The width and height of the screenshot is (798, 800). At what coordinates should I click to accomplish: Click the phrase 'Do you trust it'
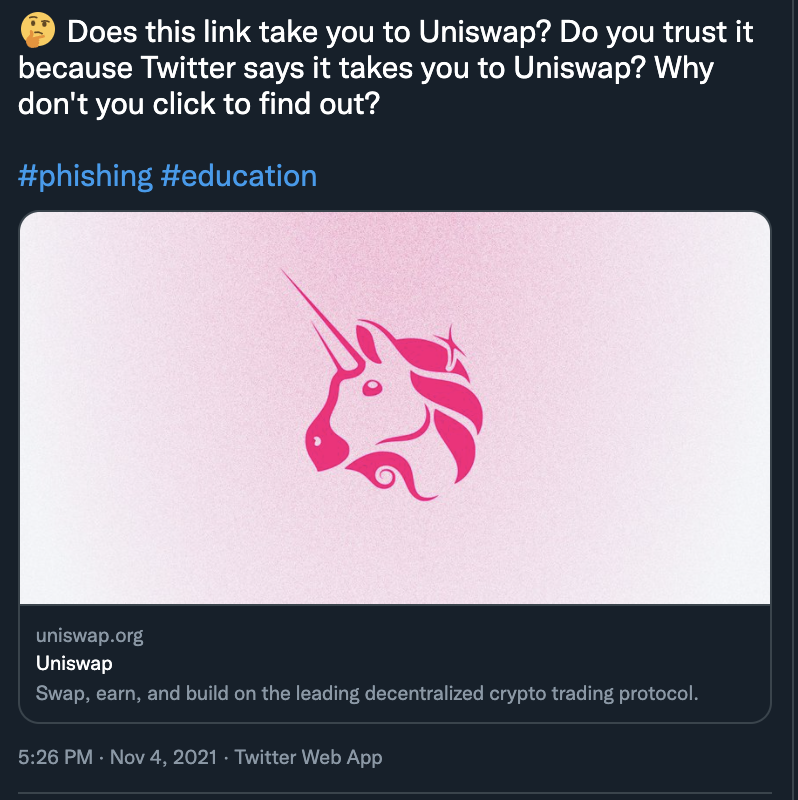(656, 32)
